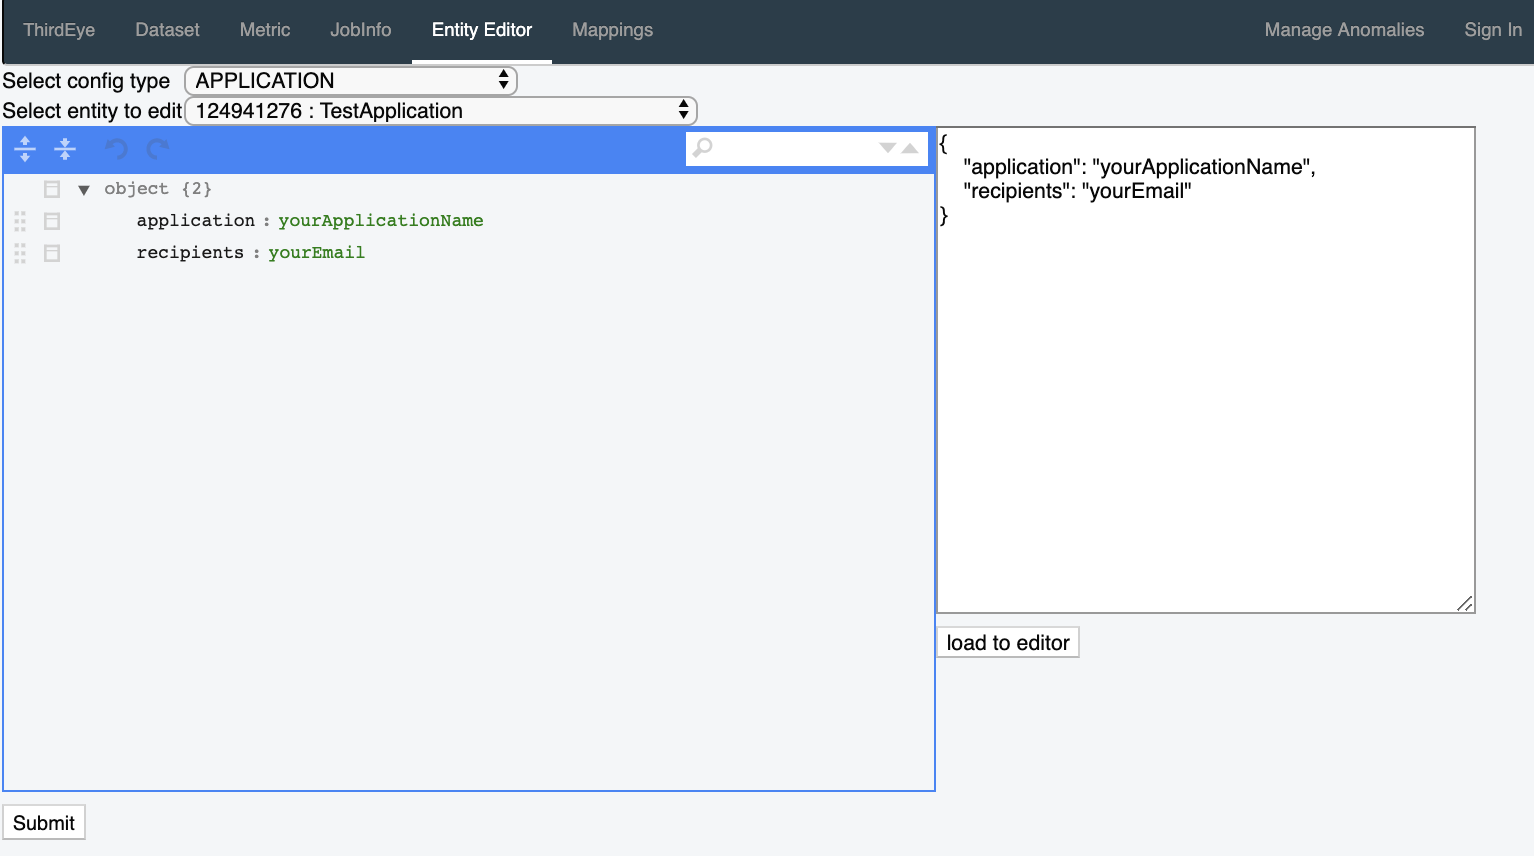Click drag handle of application row
This screenshot has height=856, width=1534.
tap(20, 221)
